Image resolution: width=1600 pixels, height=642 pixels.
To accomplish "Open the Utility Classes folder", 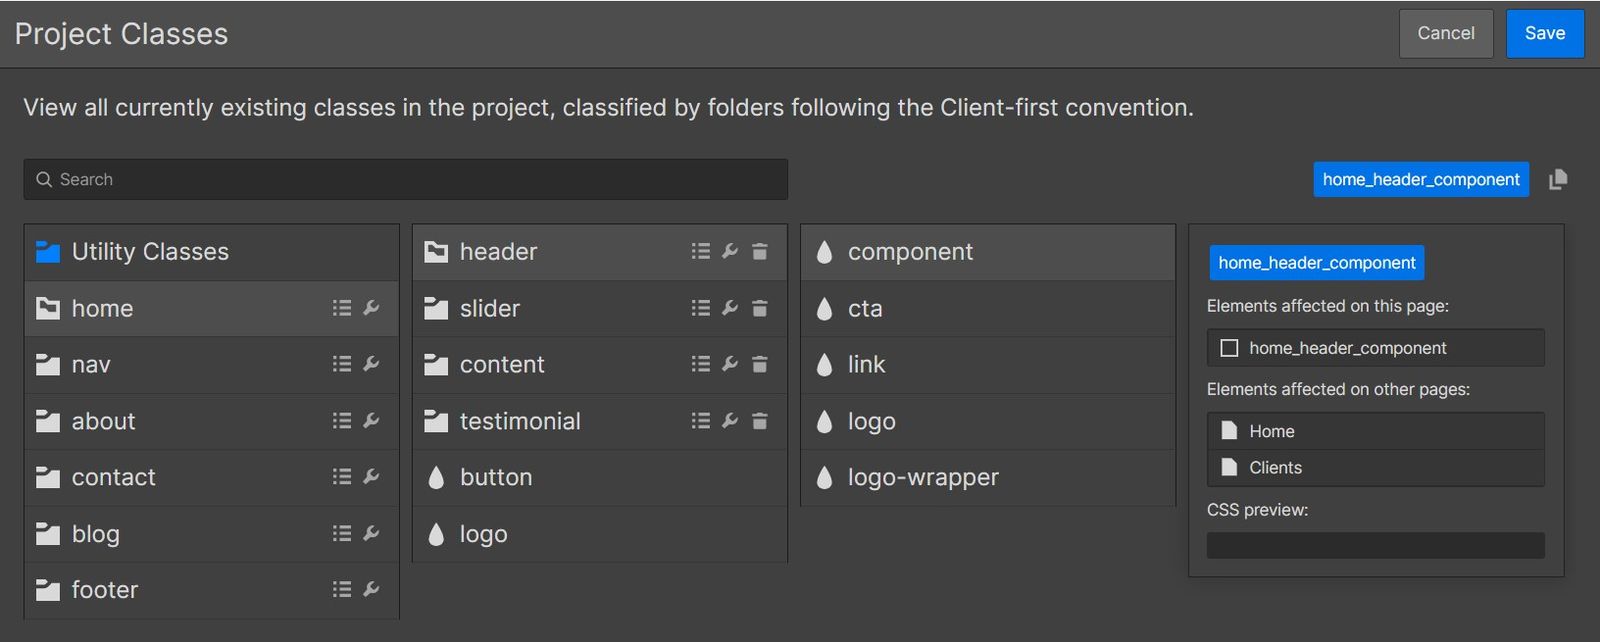I will tap(148, 251).
